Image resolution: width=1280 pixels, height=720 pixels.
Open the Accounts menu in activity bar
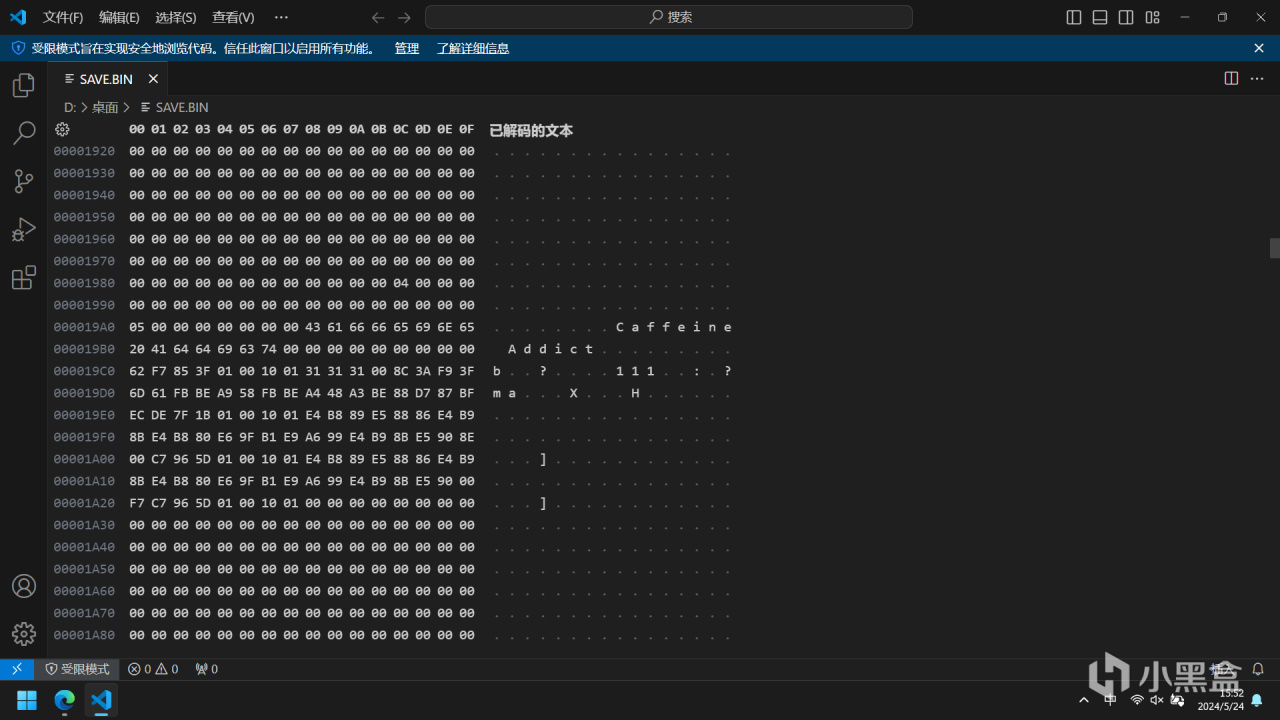pos(24,586)
